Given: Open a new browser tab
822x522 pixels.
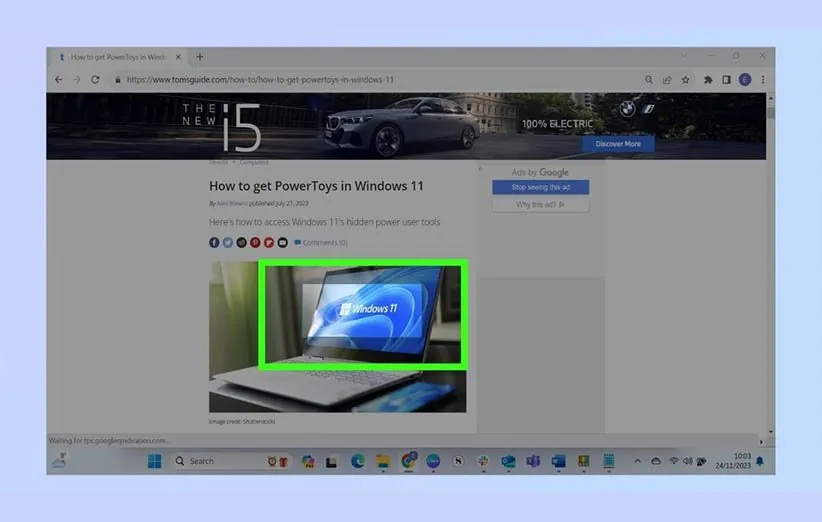Looking at the screenshot, I should tap(200, 57).
